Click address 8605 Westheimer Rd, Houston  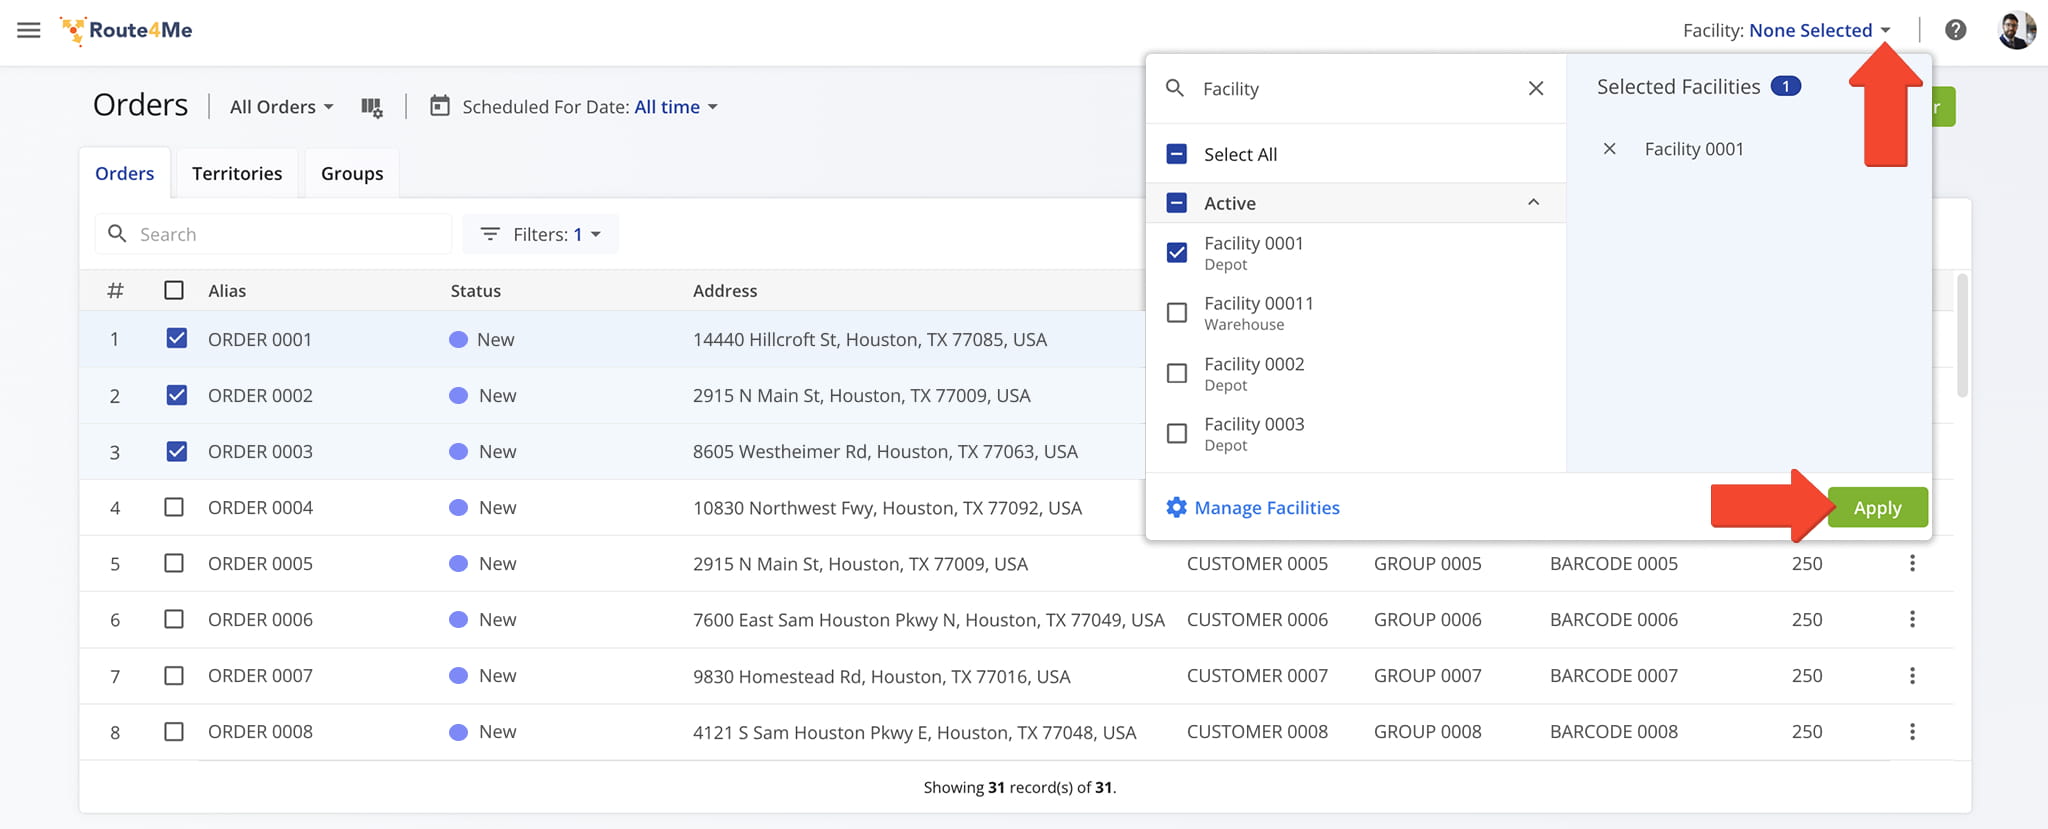[885, 451]
